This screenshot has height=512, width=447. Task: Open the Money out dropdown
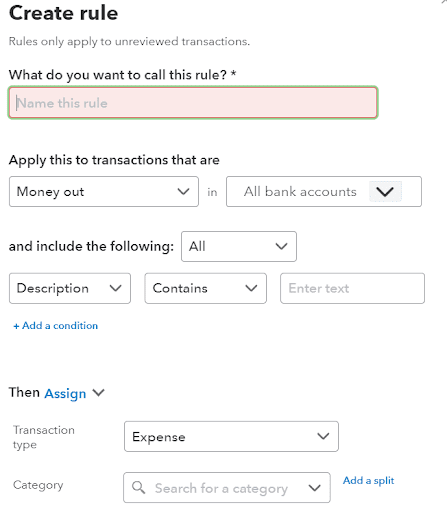tap(104, 192)
